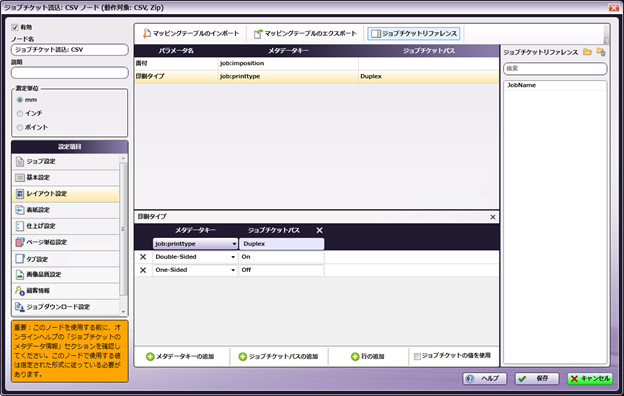The image size is (624, 396).
Task: Open 仕上げ設定 in the settings list
Action: coord(66,226)
